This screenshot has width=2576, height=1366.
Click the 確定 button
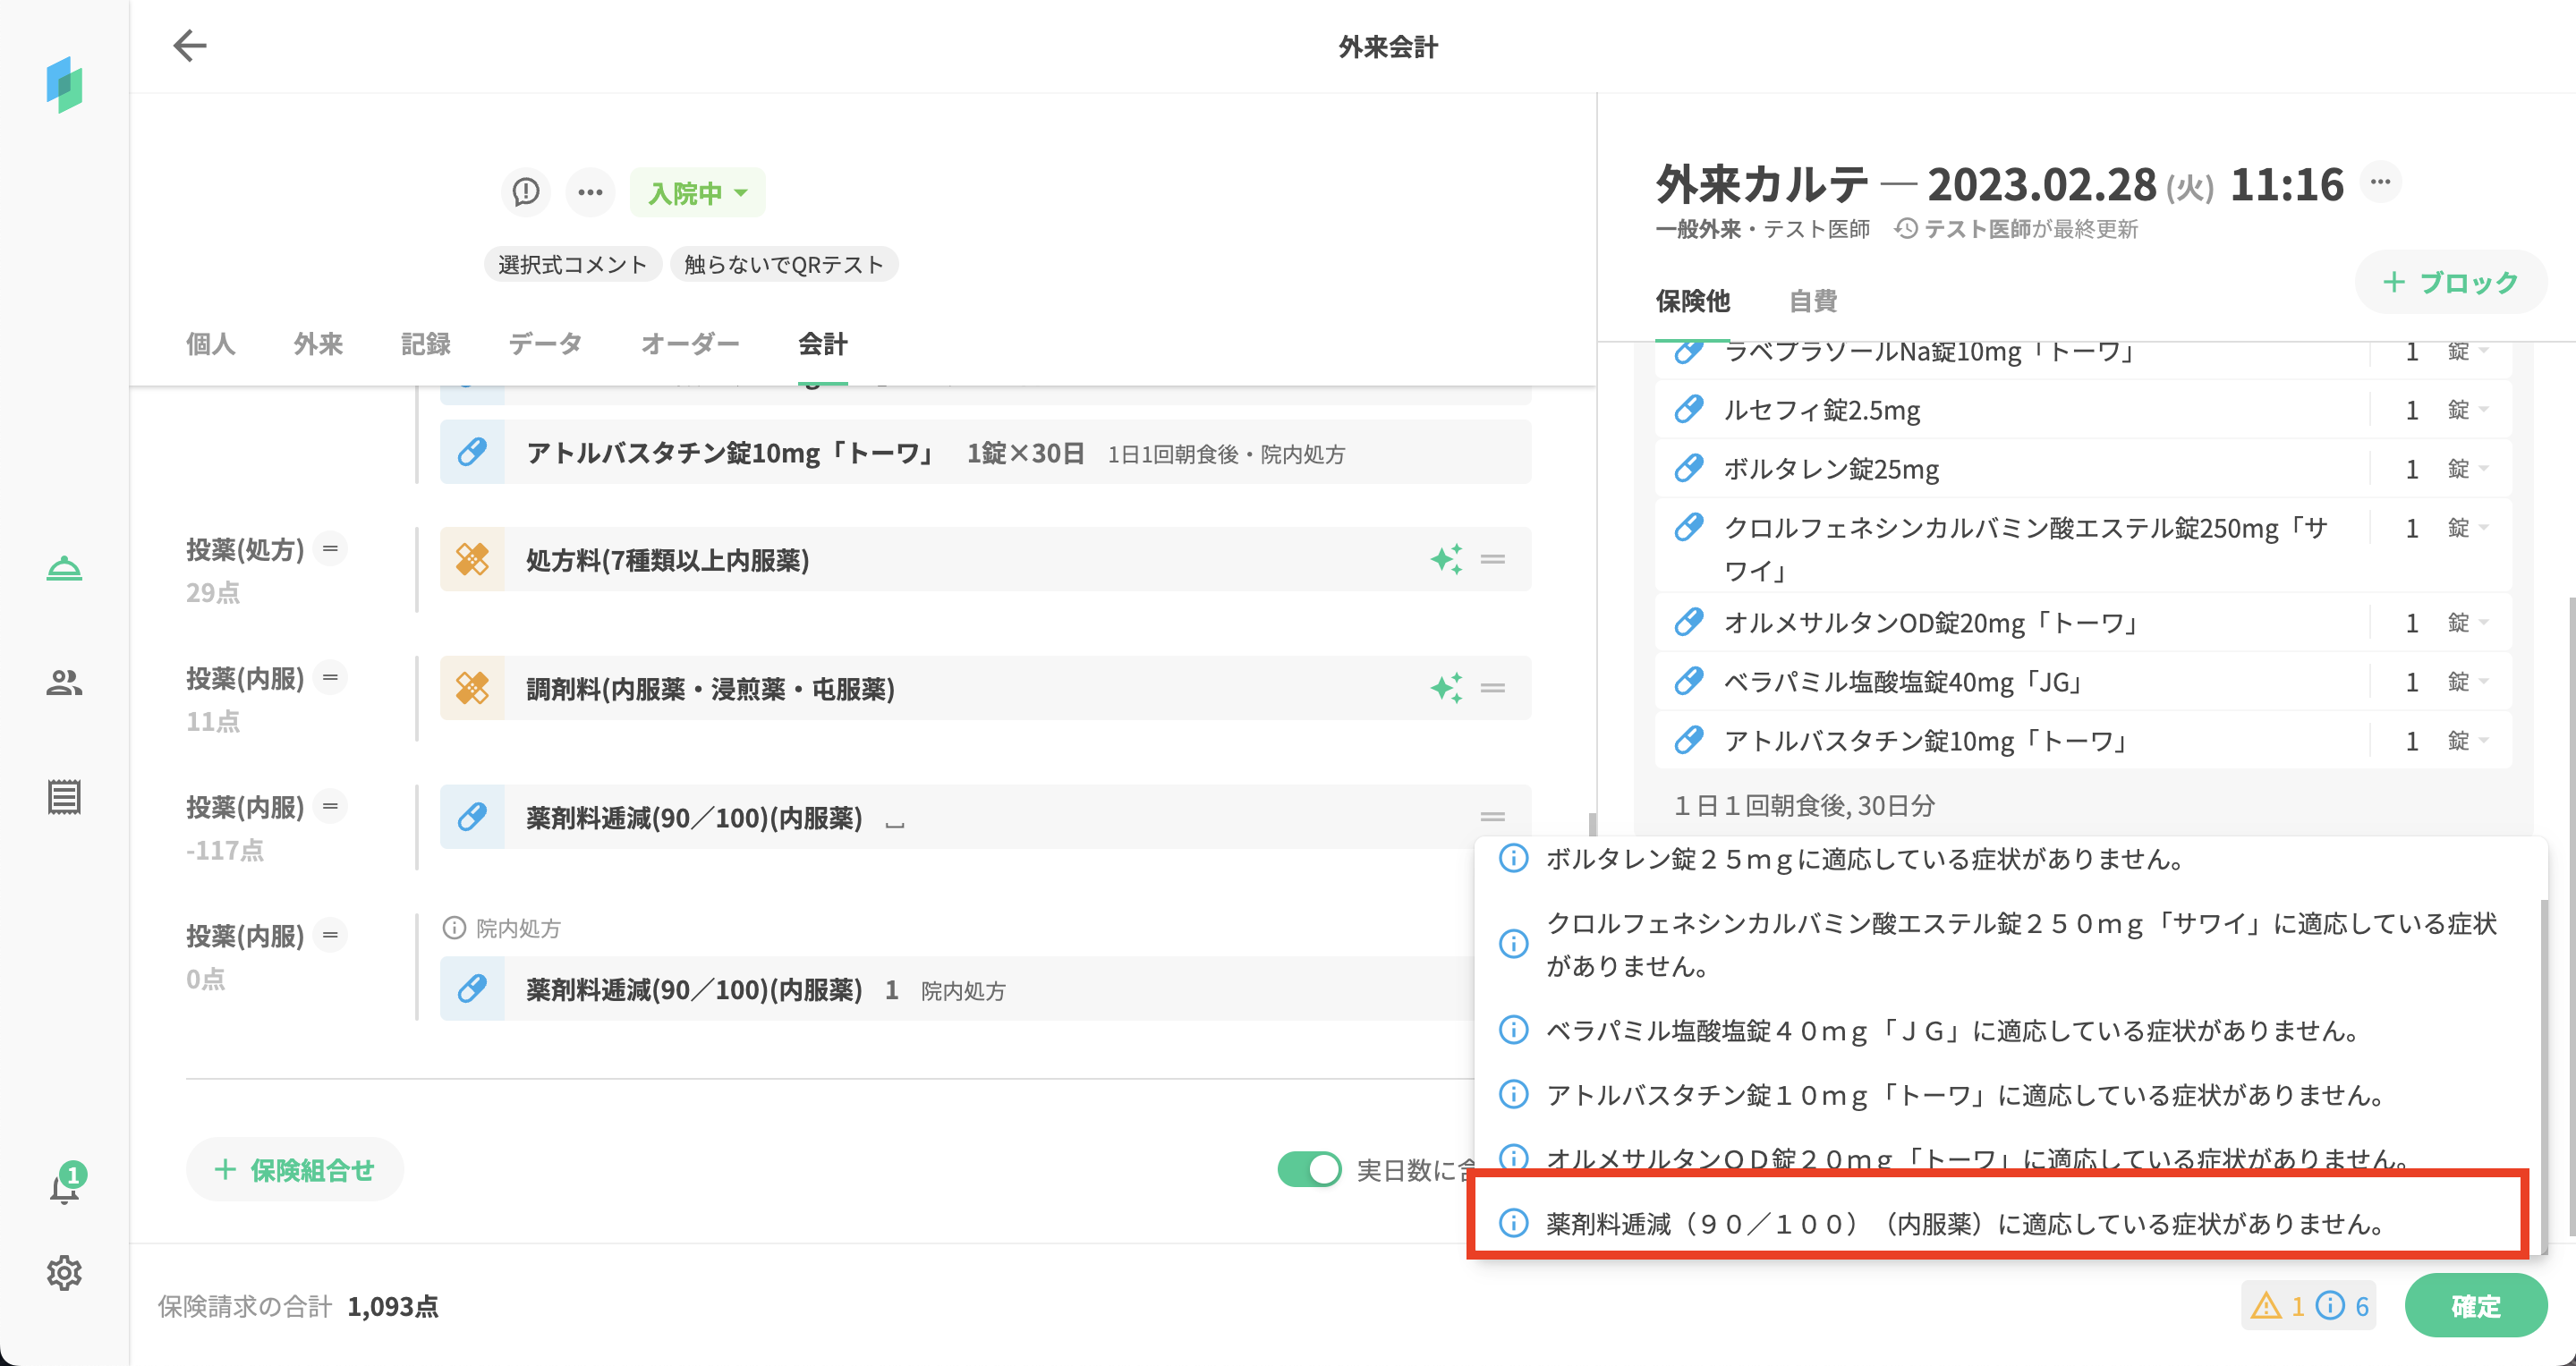(2475, 1305)
